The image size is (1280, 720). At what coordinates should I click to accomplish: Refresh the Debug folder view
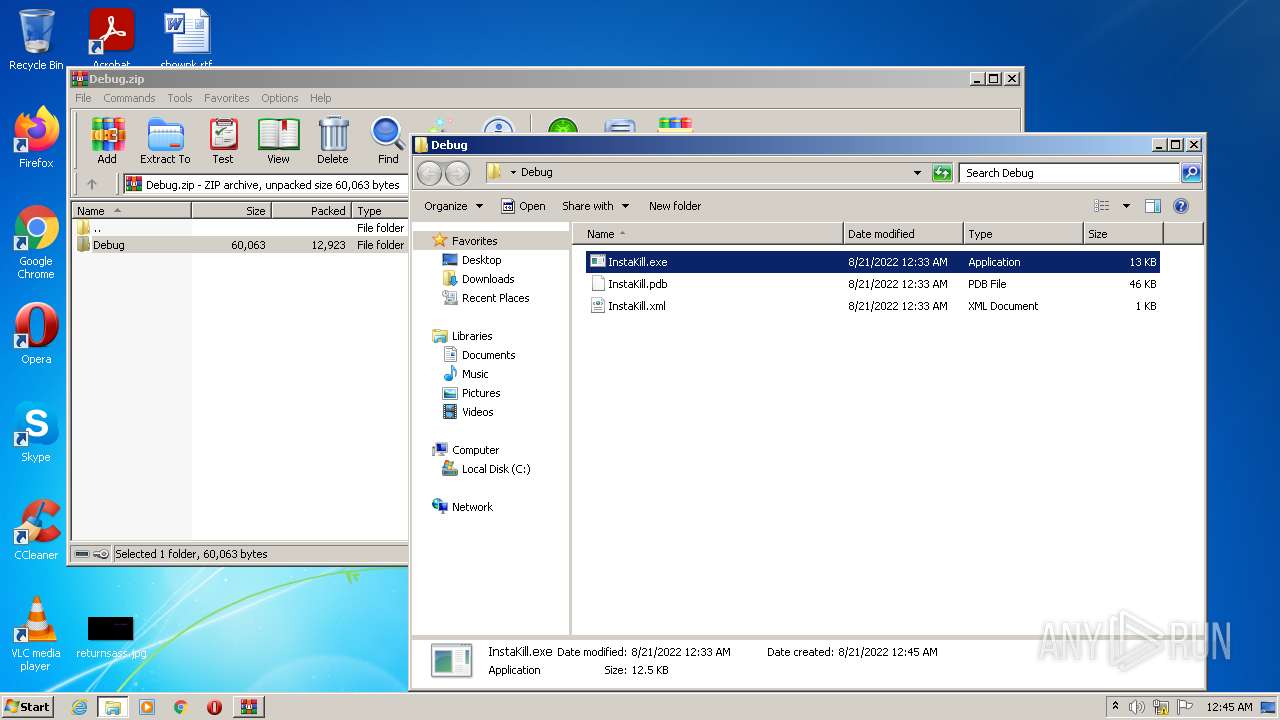click(942, 173)
